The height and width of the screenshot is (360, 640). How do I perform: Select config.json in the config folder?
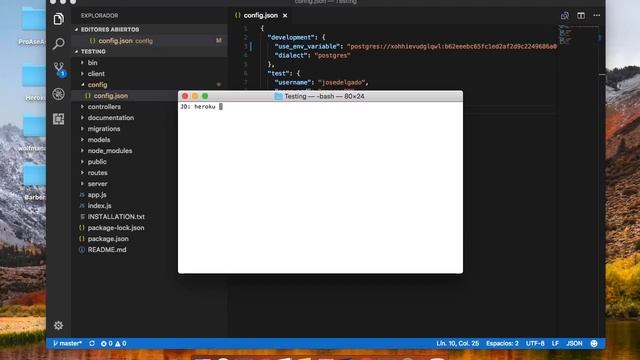(x=110, y=96)
